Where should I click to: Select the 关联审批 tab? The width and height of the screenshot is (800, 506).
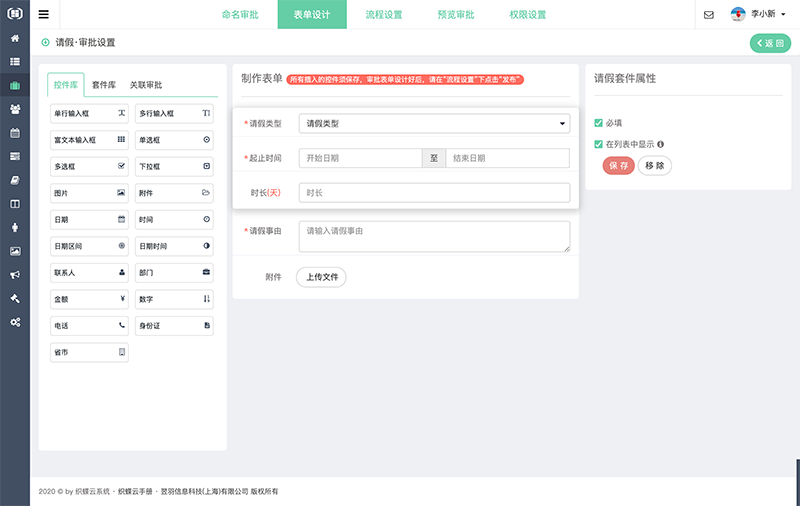click(x=146, y=85)
